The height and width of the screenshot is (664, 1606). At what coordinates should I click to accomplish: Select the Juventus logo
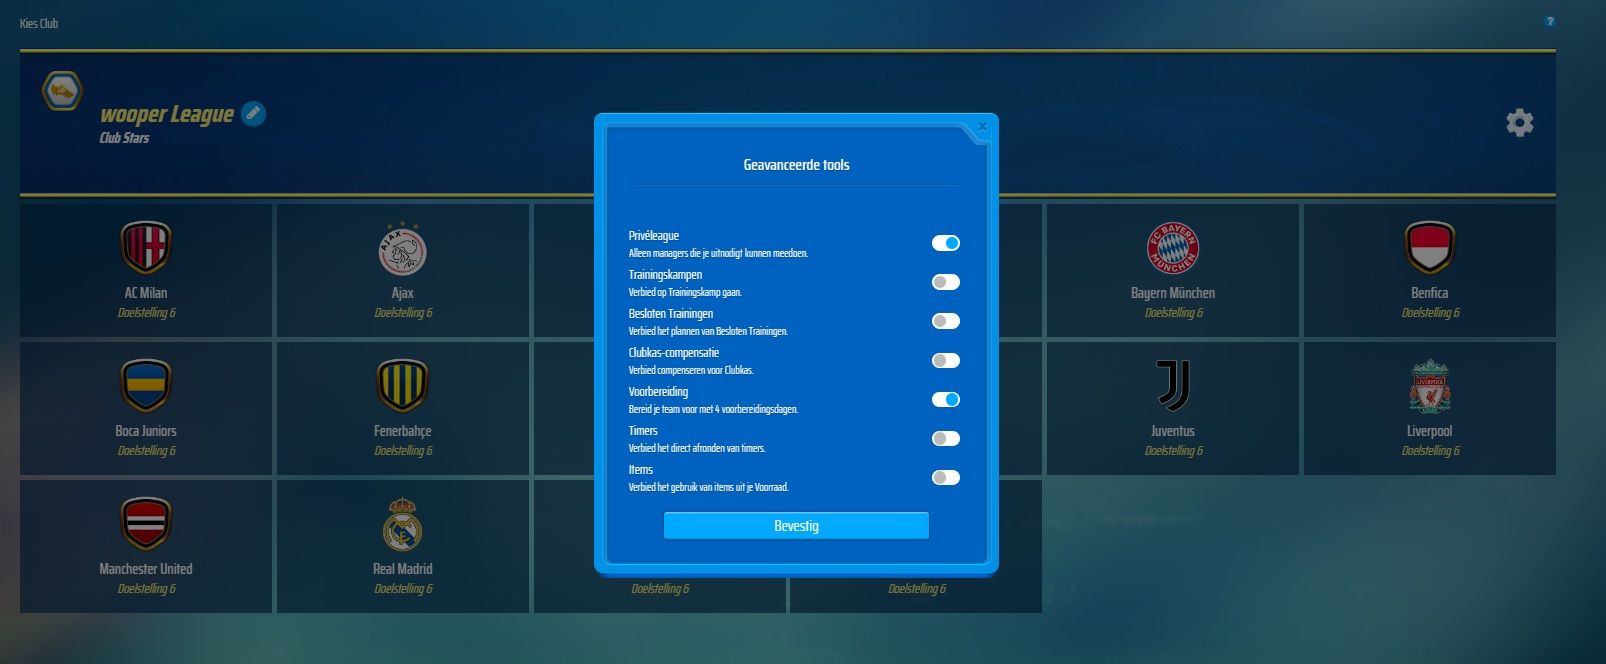[1172, 386]
